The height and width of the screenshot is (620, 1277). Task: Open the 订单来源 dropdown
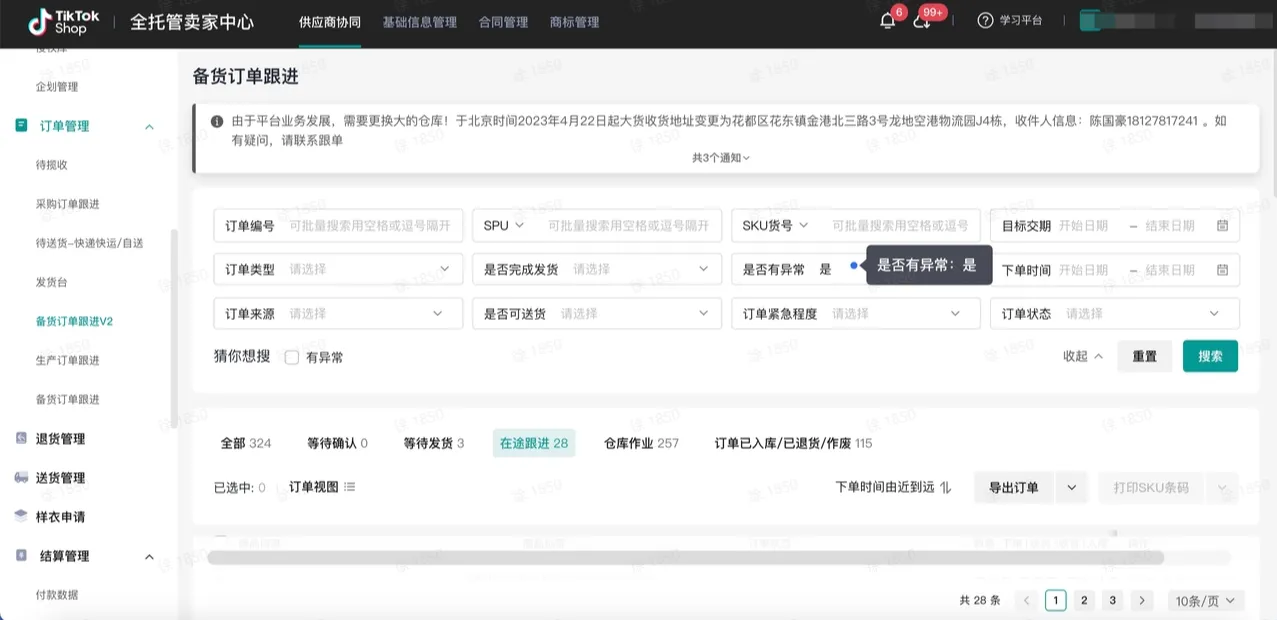pos(339,313)
